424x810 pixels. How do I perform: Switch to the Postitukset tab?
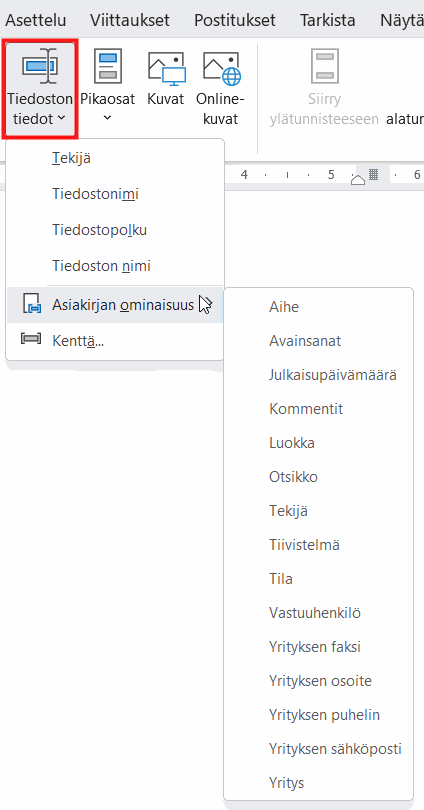234,20
